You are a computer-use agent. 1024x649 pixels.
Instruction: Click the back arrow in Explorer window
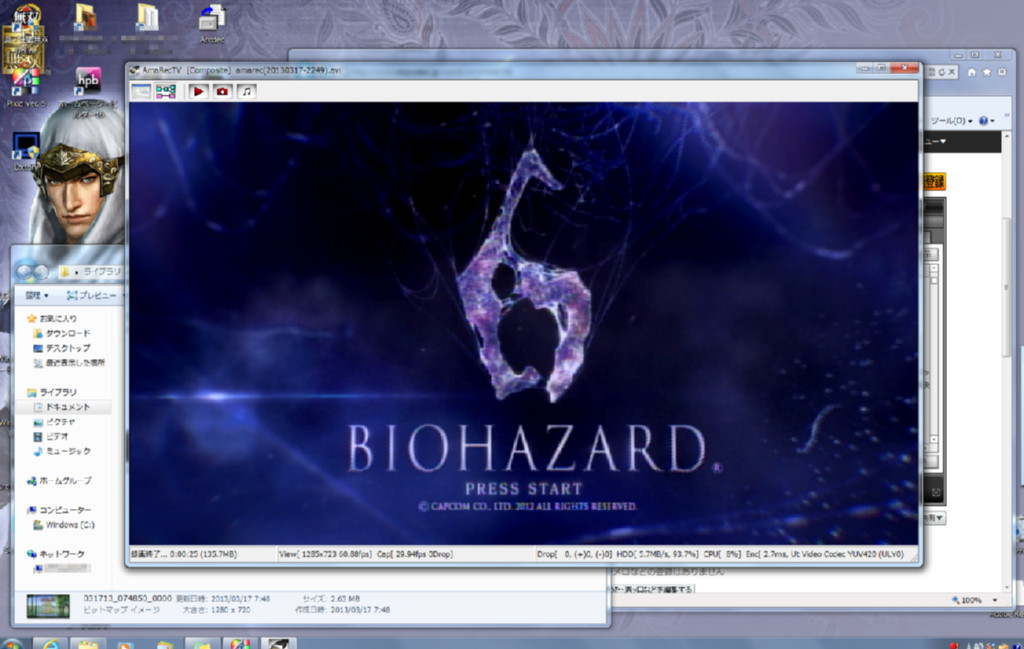coord(25,272)
